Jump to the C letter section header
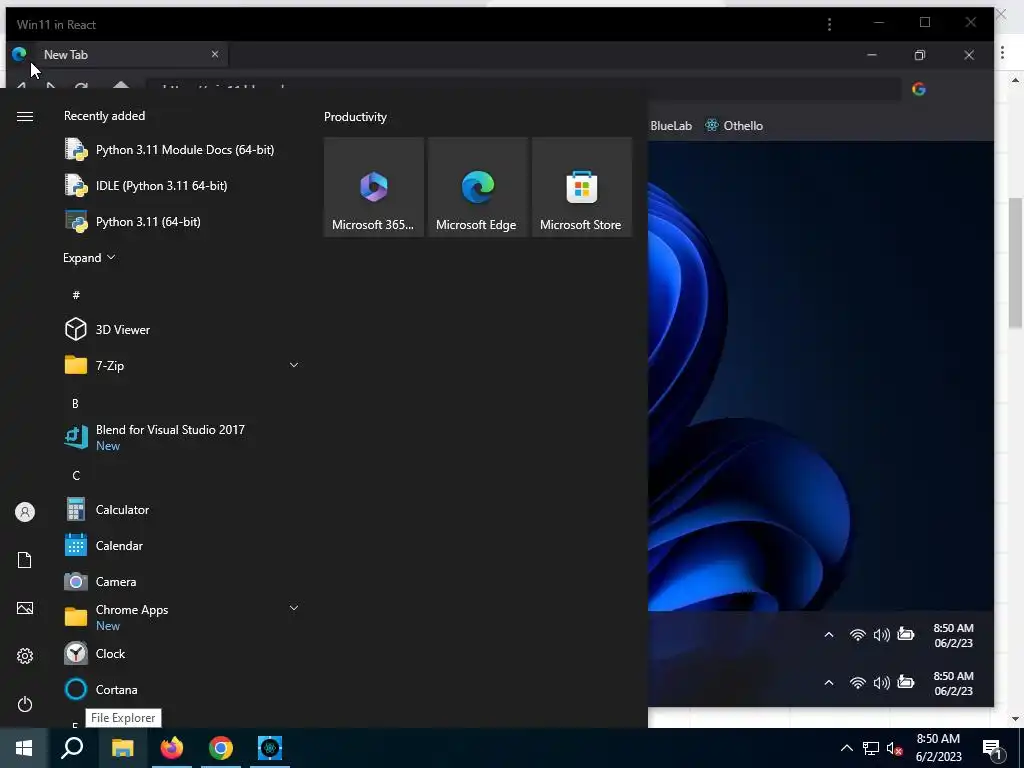The height and width of the screenshot is (768, 1024). coord(76,475)
